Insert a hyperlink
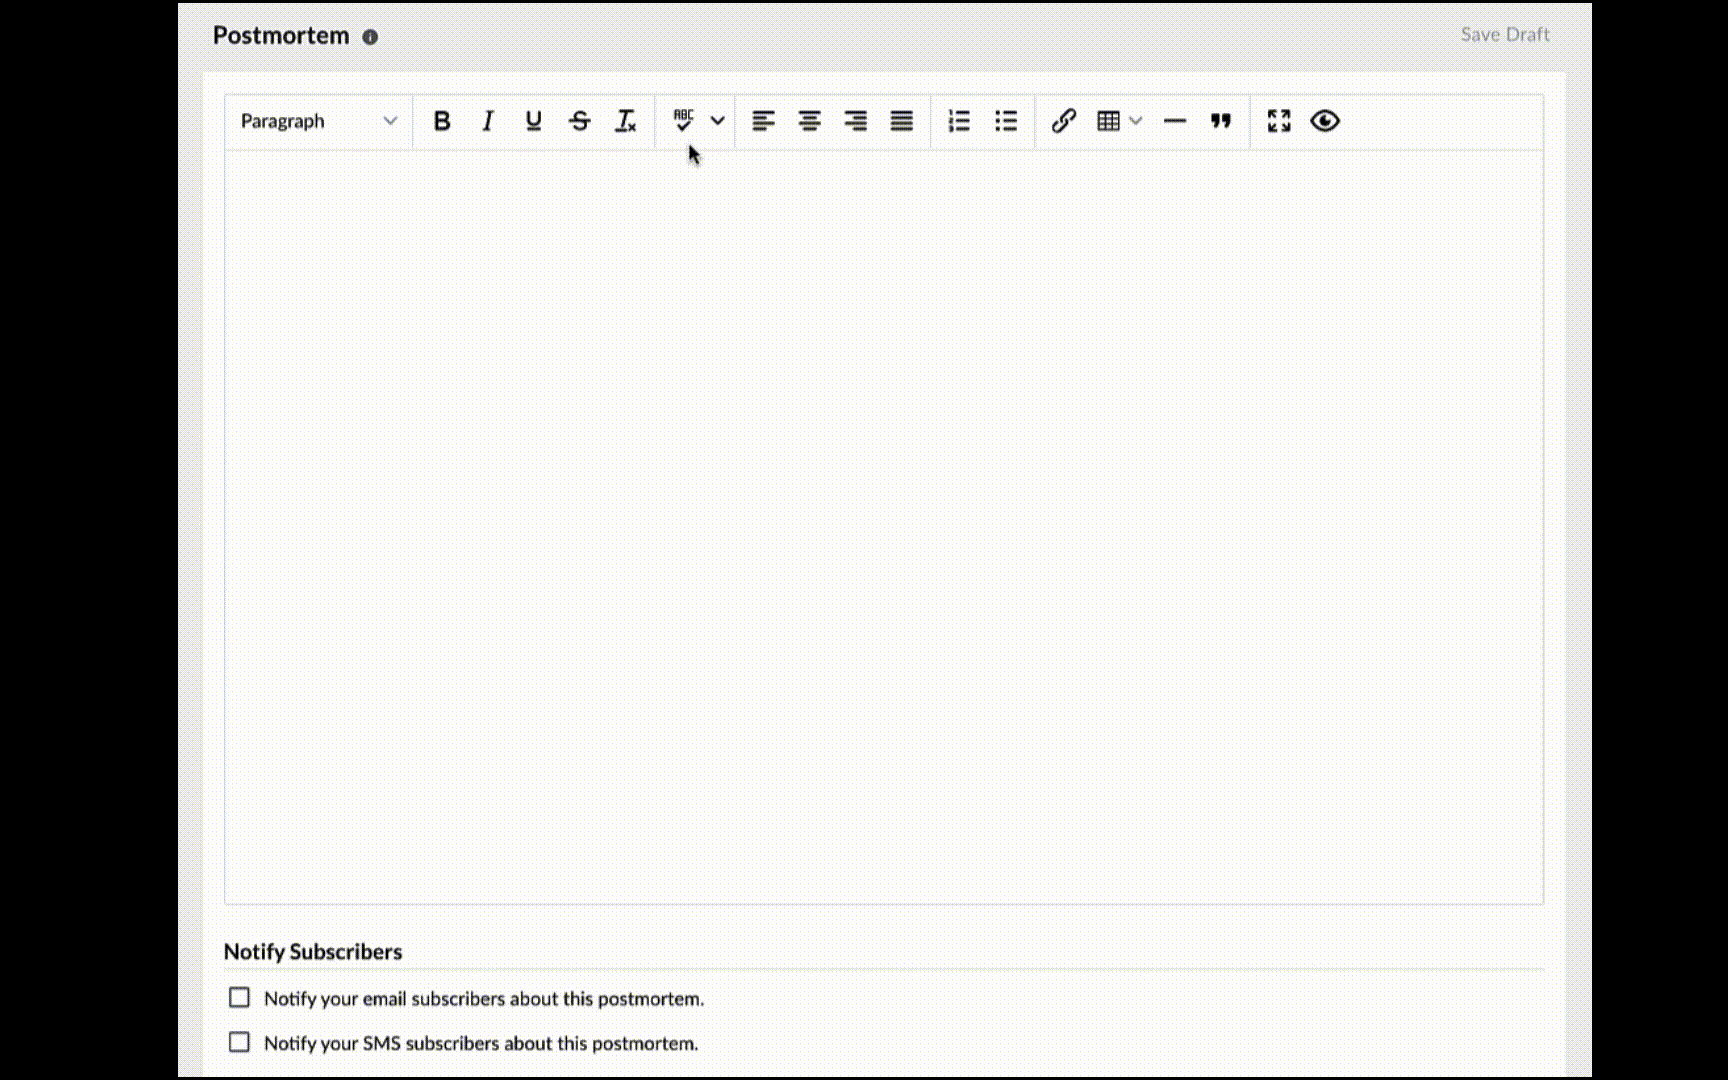Image resolution: width=1728 pixels, height=1080 pixels. click(1063, 121)
